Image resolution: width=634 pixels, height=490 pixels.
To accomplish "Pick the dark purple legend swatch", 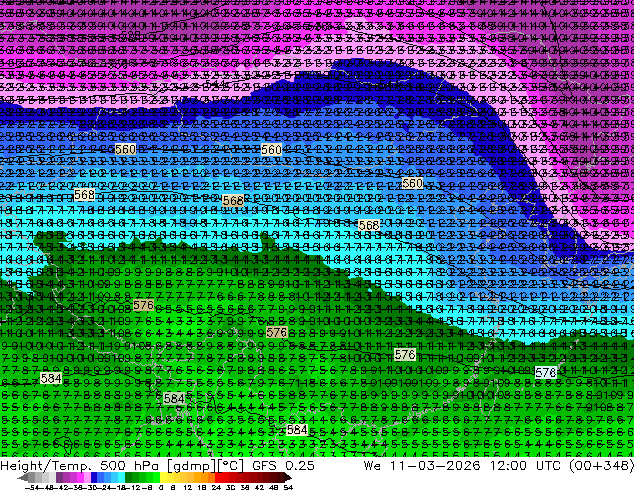I will click(x=59, y=477).
